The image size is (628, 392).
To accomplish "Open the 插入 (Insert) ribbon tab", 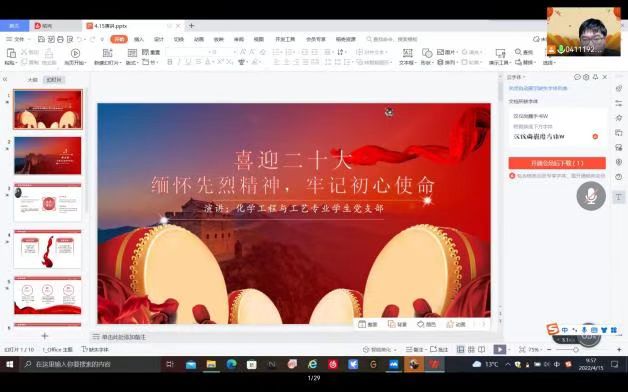I will point(139,39).
